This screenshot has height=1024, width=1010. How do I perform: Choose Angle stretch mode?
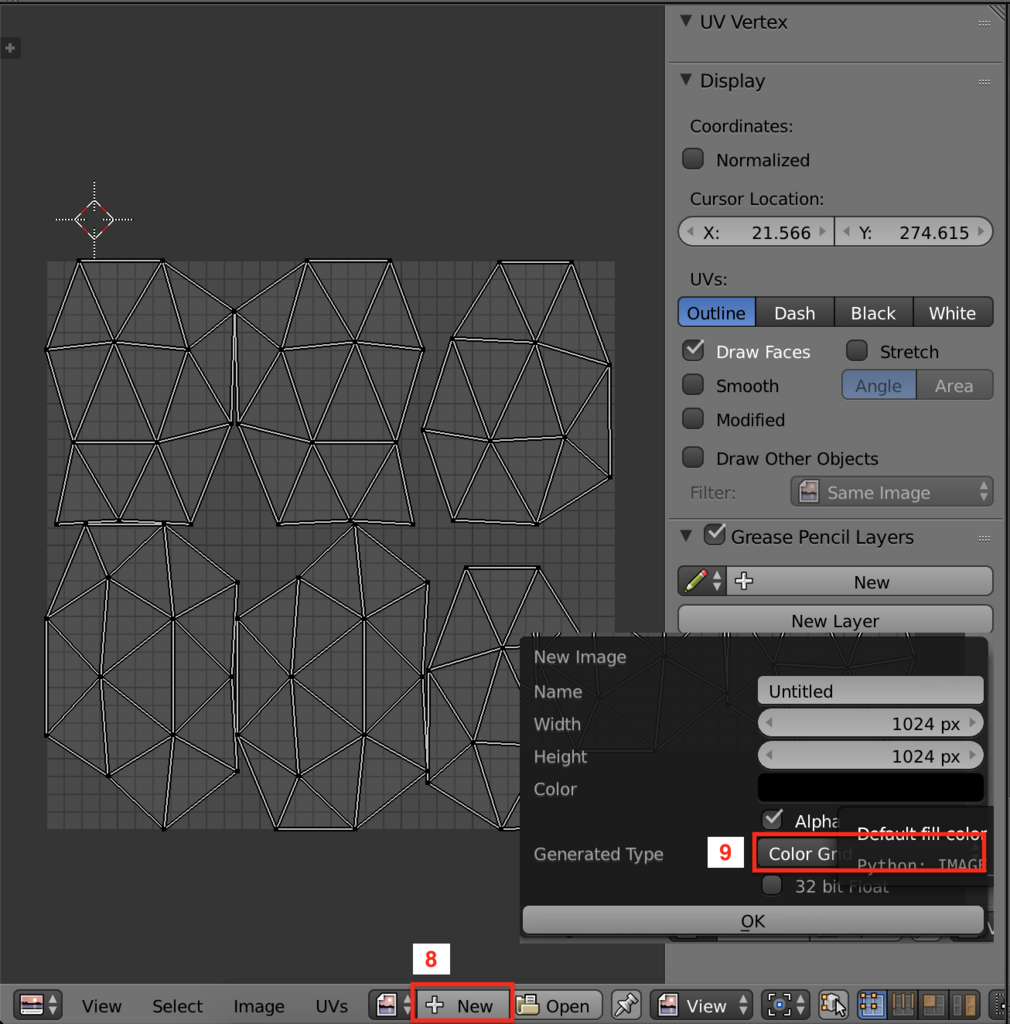coord(879,385)
